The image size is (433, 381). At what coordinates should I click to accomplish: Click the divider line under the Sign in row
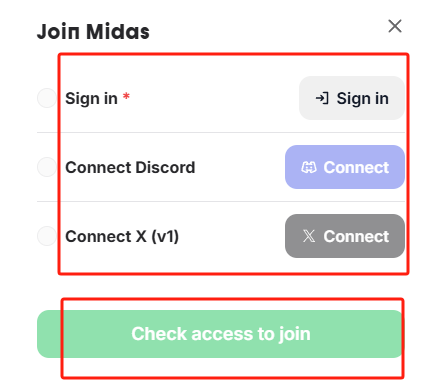[221, 132]
